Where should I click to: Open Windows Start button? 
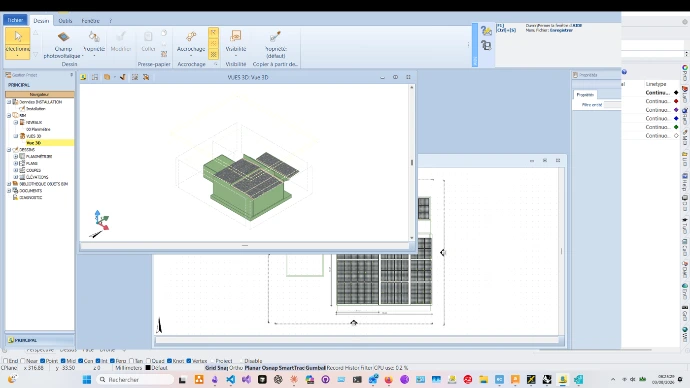tap(87, 379)
